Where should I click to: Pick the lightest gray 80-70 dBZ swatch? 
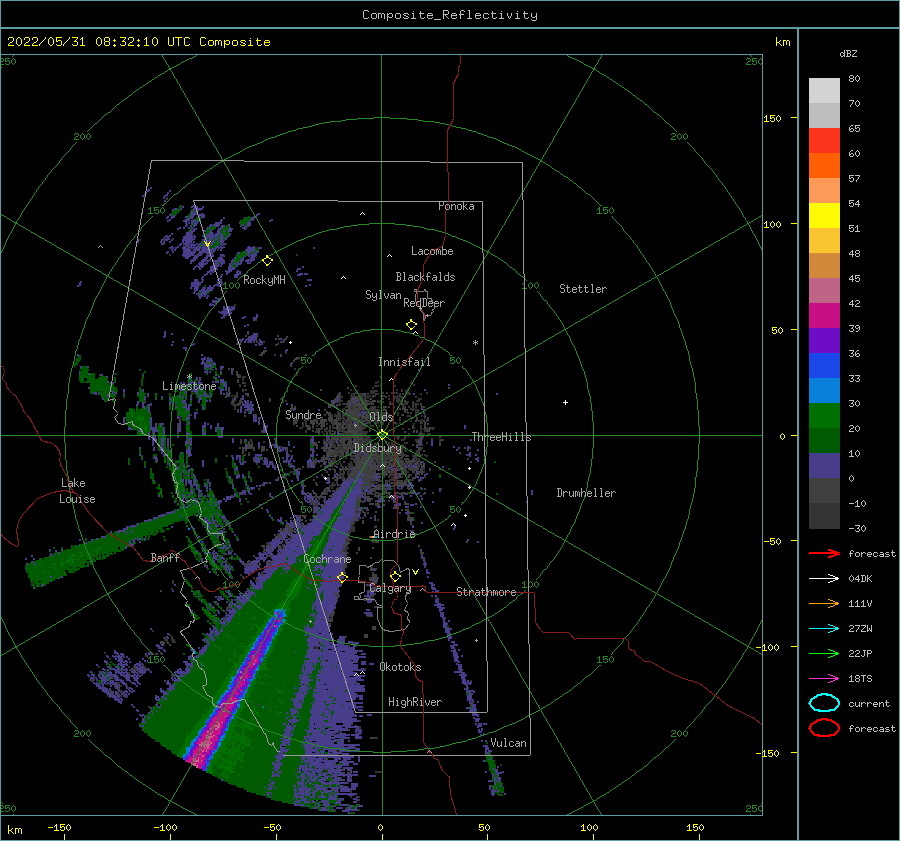[x=824, y=90]
